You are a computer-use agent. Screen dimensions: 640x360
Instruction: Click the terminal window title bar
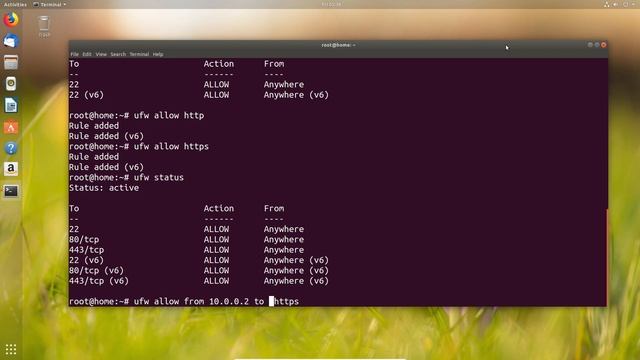(338, 45)
